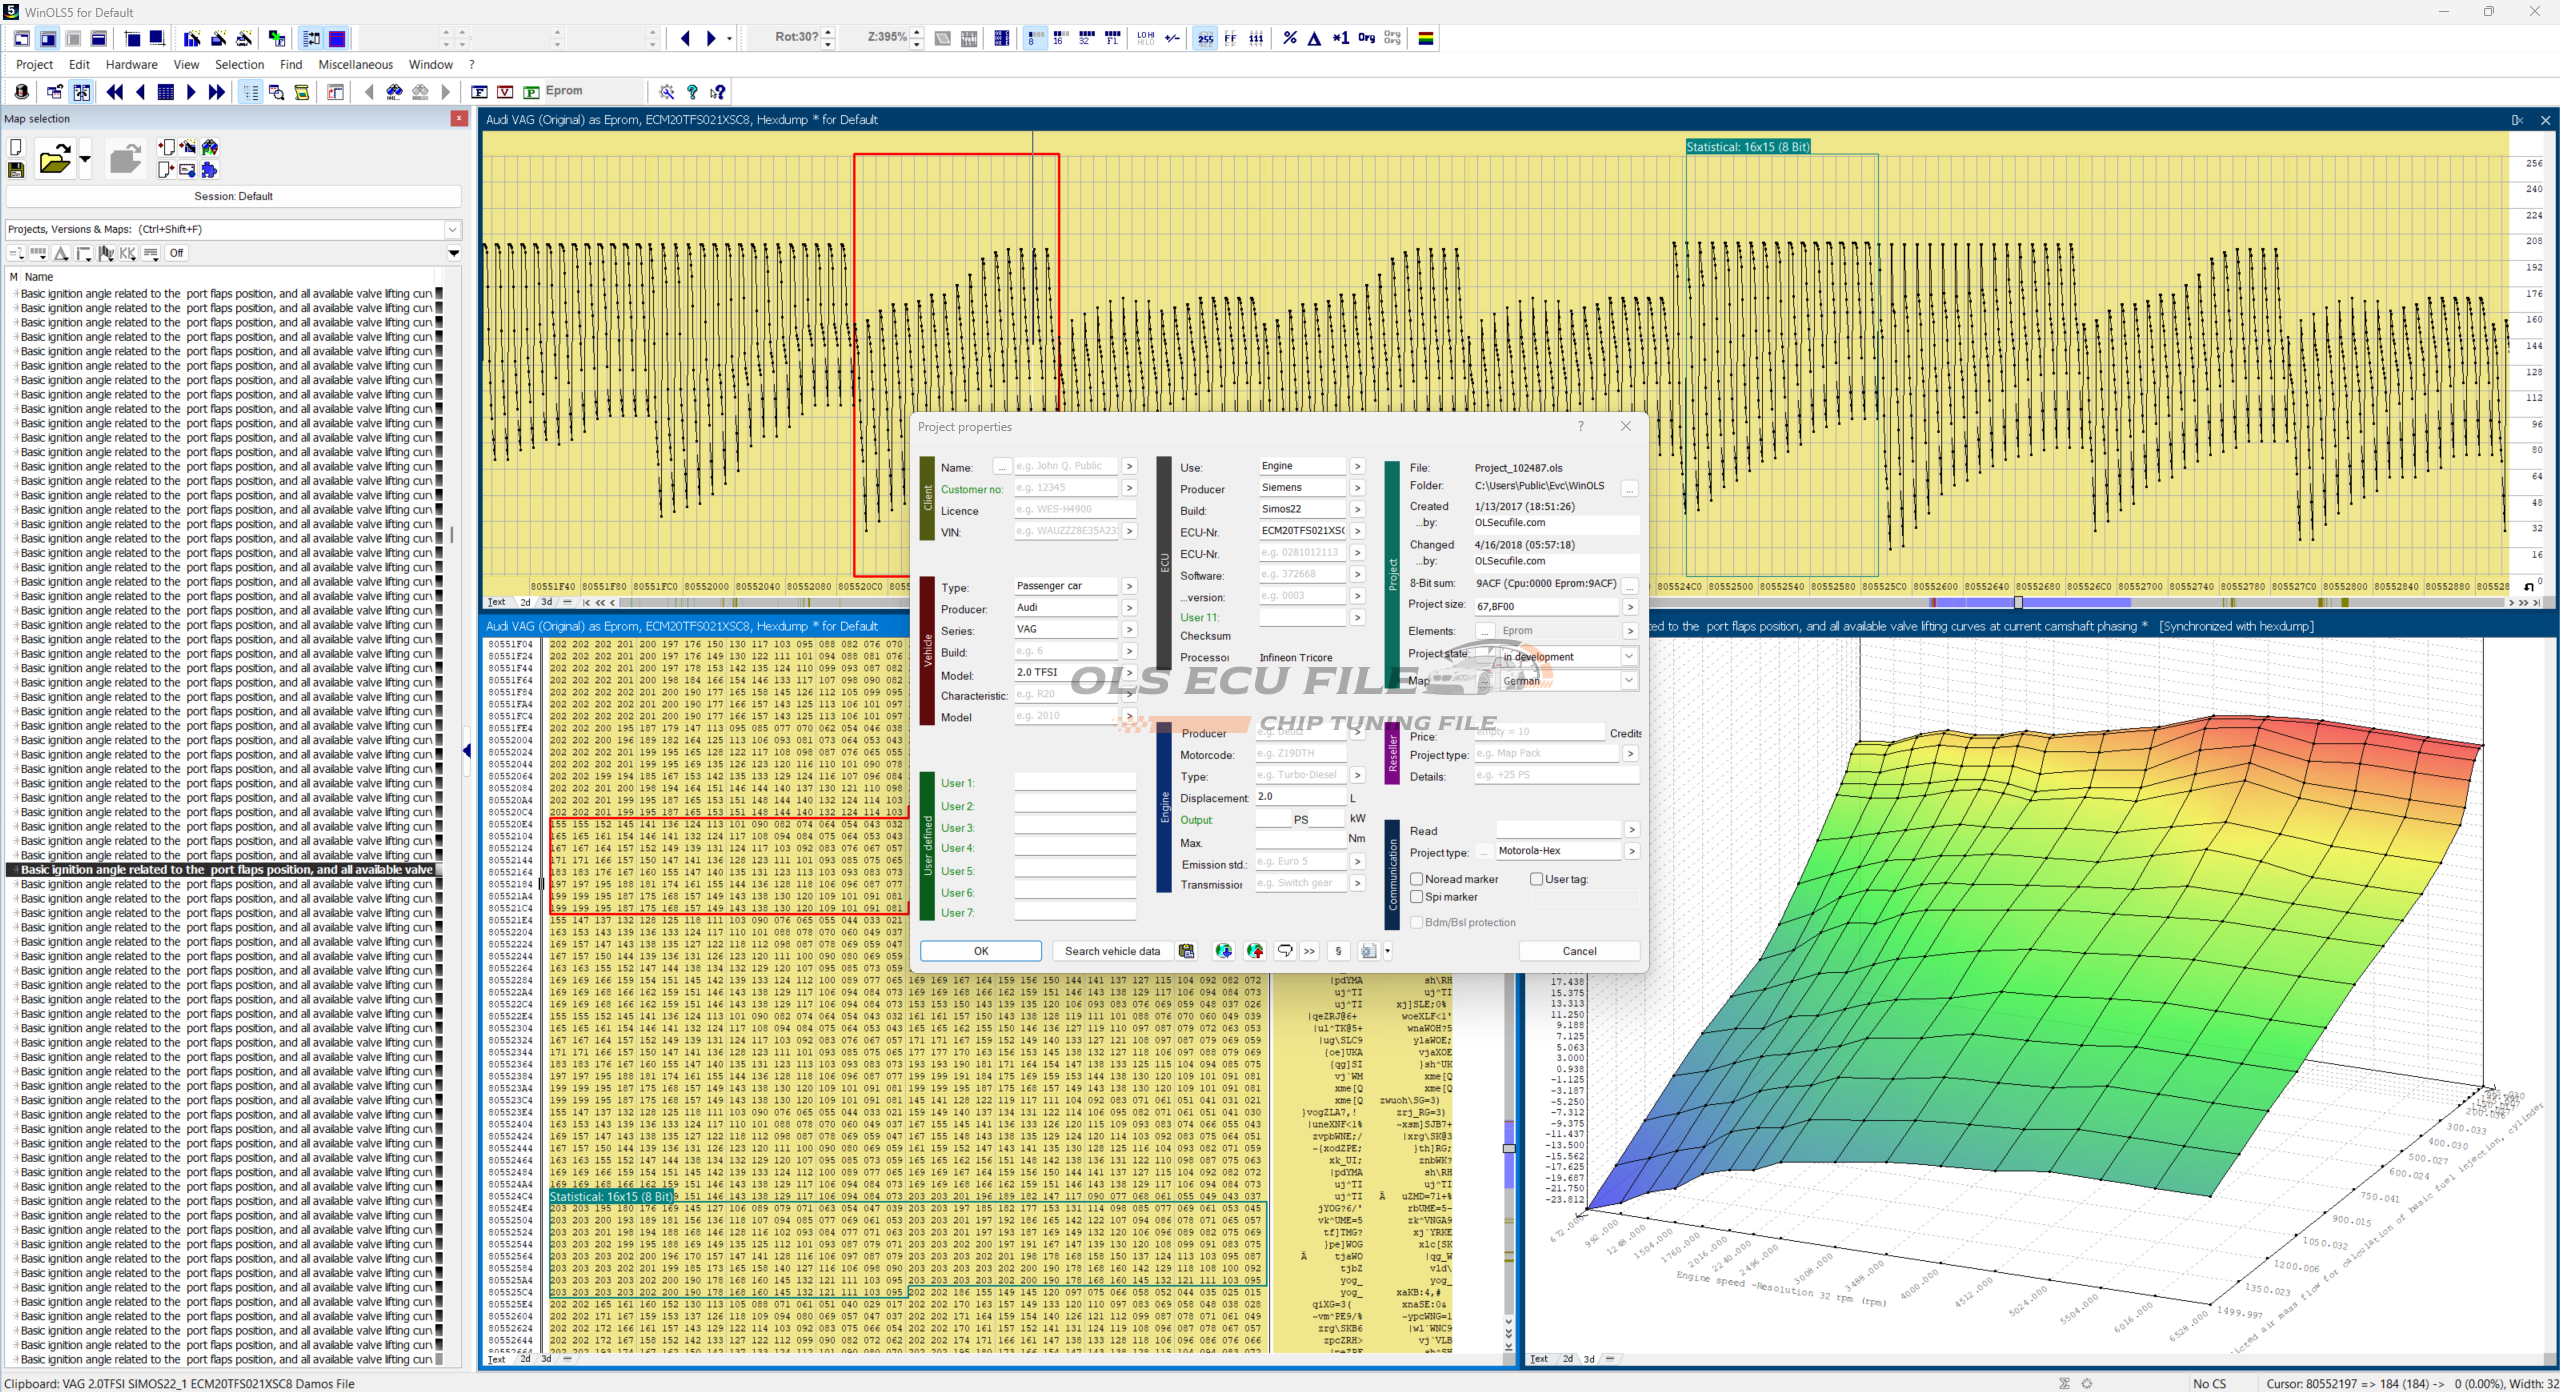Open the black triangle menu right of Off
Viewport: 2560px width, 1392px height.
click(454, 253)
